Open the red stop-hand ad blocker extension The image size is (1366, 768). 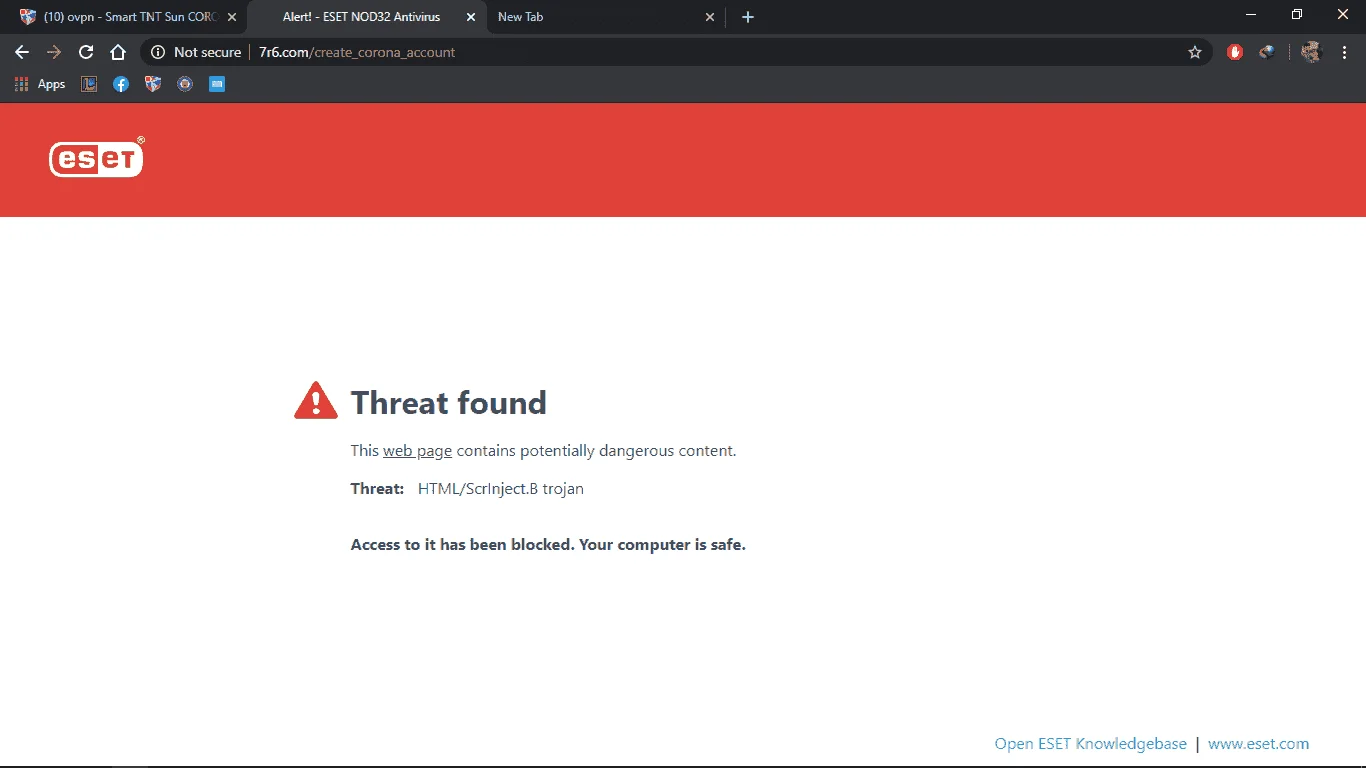point(1235,52)
